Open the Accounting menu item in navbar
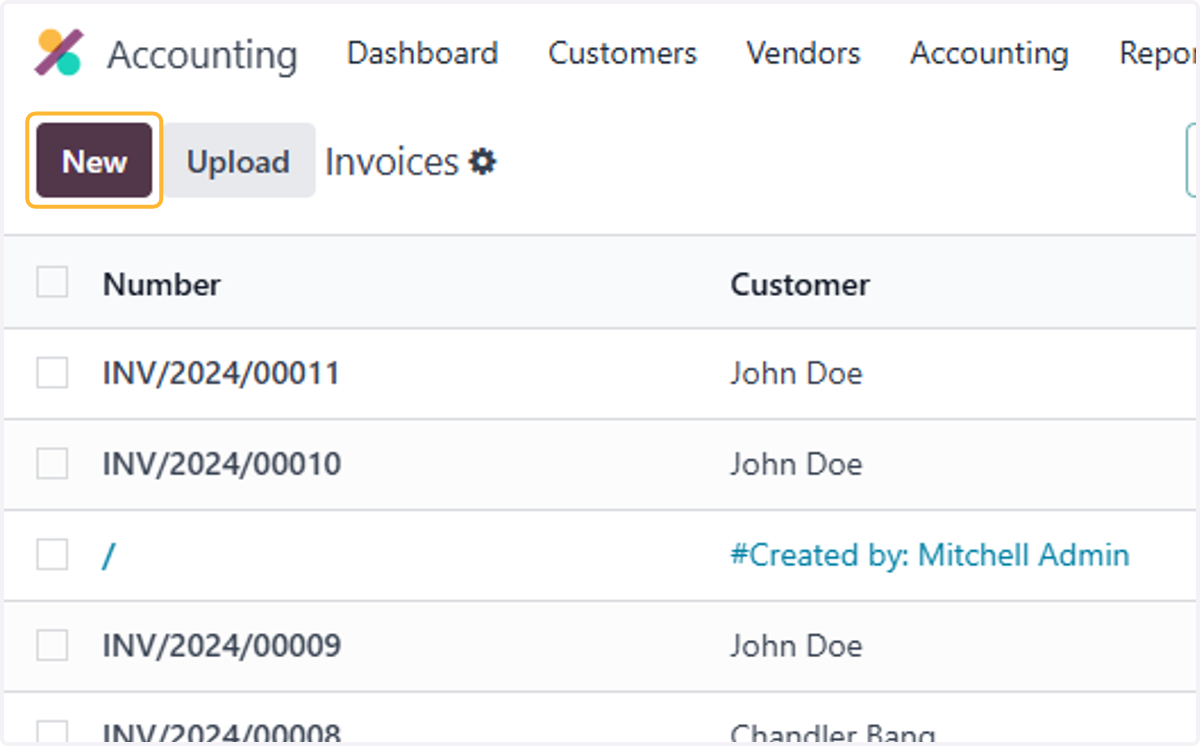The width and height of the screenshot is (1200, 746). (989, 53)
